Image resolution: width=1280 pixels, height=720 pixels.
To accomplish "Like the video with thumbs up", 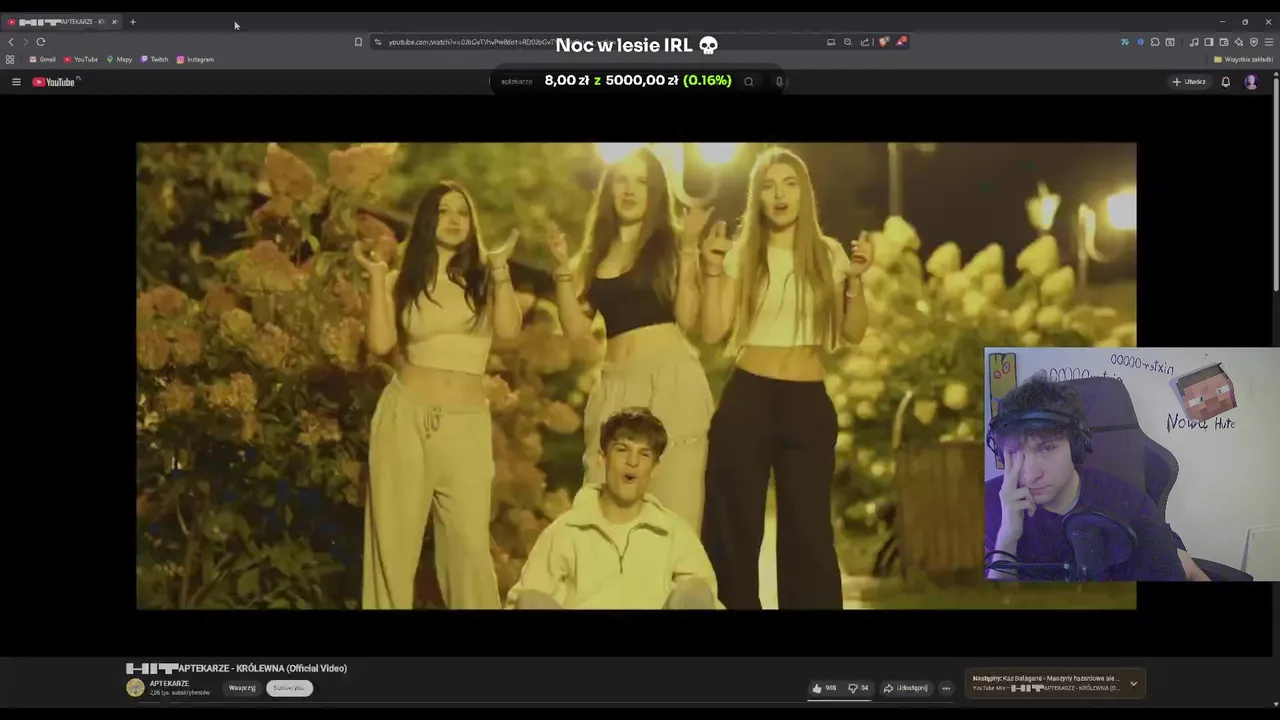I will coord(824,688).
